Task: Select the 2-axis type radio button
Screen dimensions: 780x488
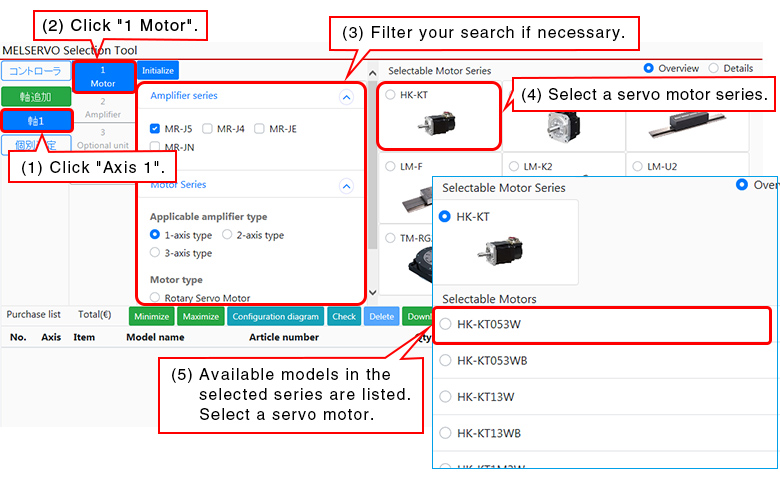Action: [227, 234]
